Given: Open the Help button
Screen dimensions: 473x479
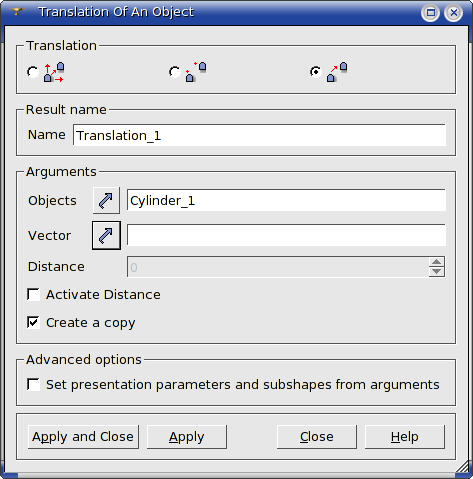Looking at the screenshot, I should (405, 437).
